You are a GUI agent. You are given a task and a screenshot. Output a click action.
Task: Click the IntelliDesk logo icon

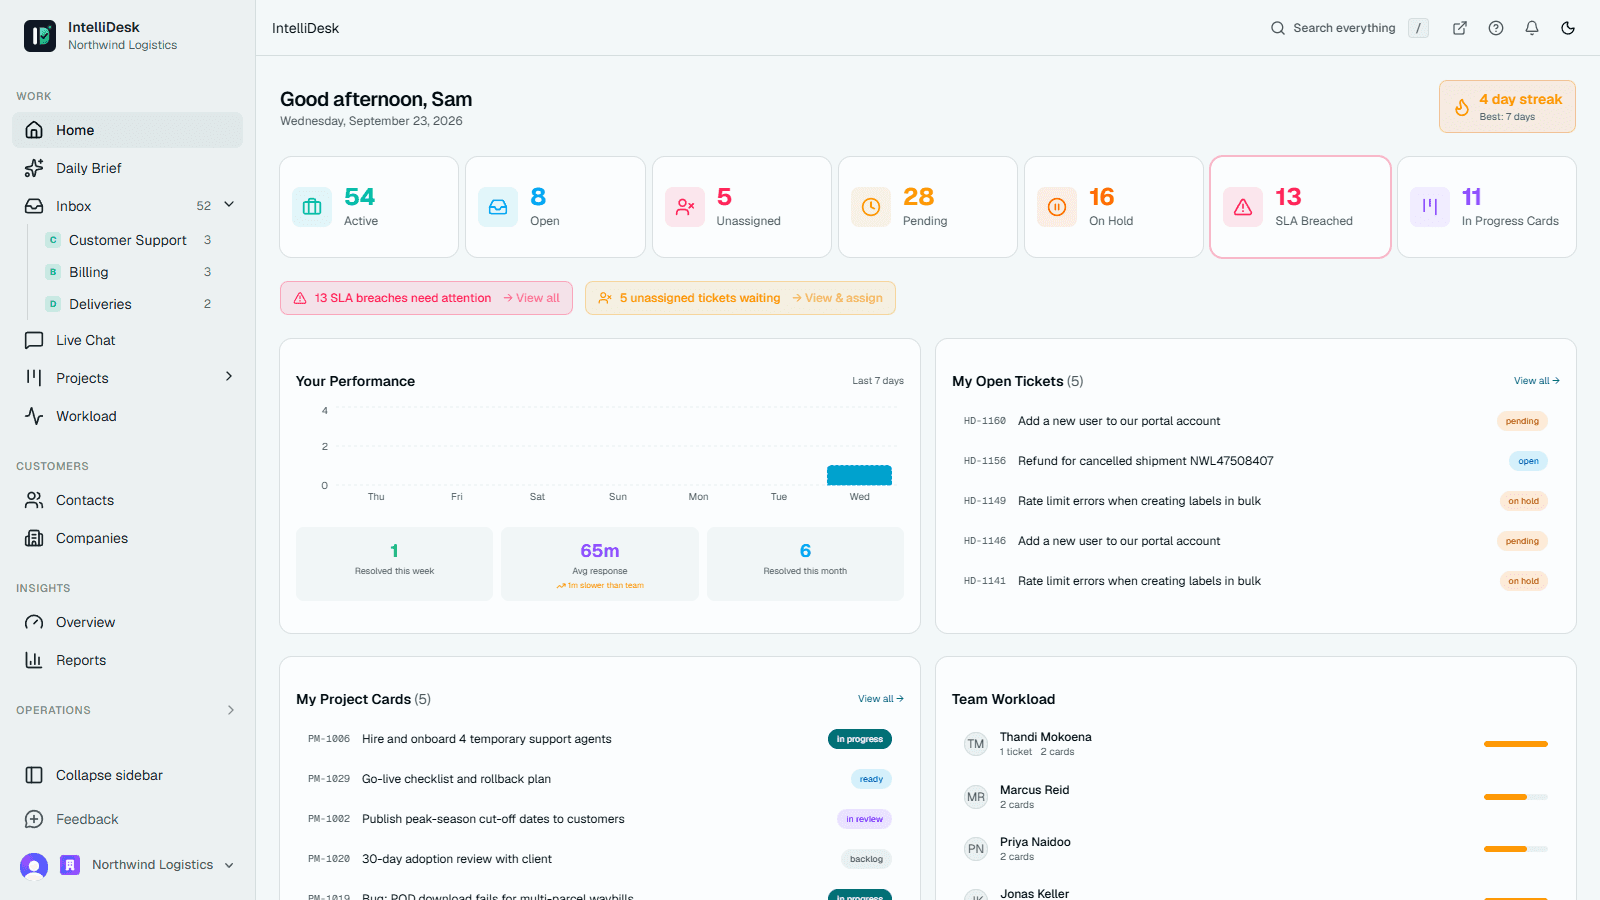coord(40,36)
